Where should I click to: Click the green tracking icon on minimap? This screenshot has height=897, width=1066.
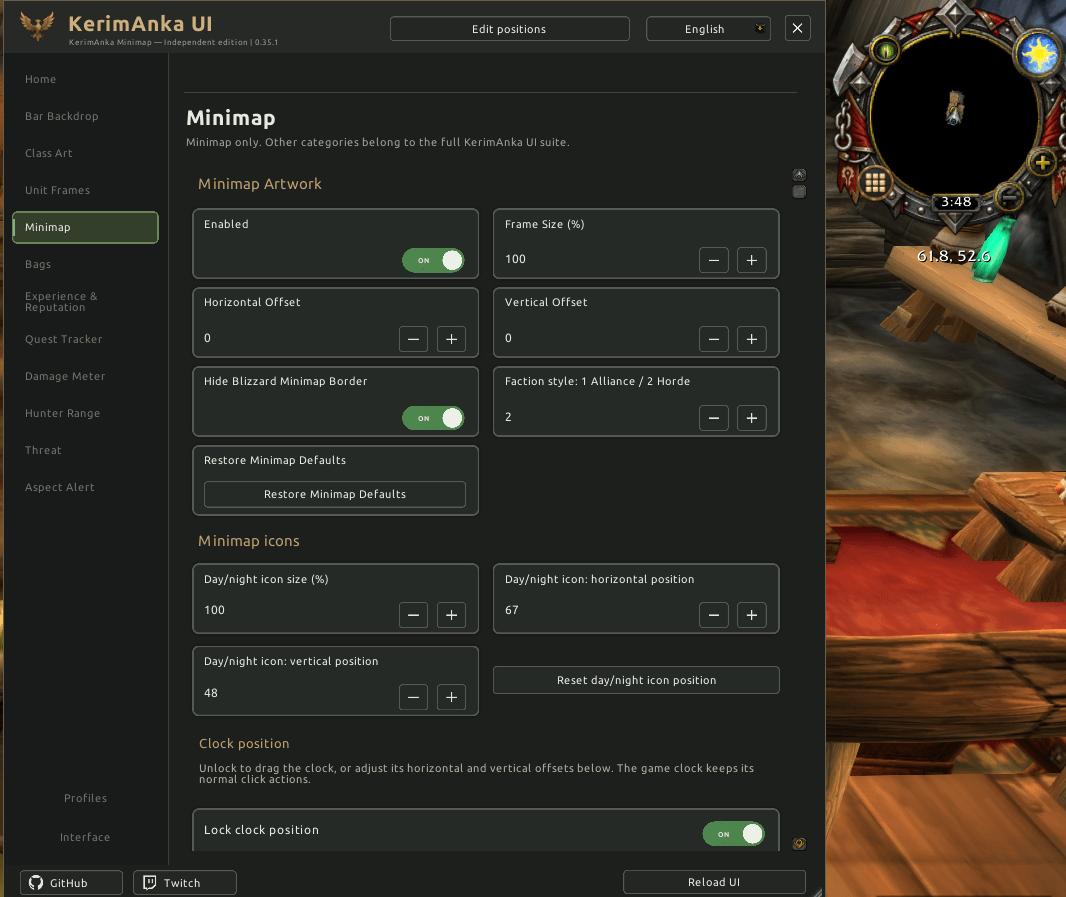885,50
